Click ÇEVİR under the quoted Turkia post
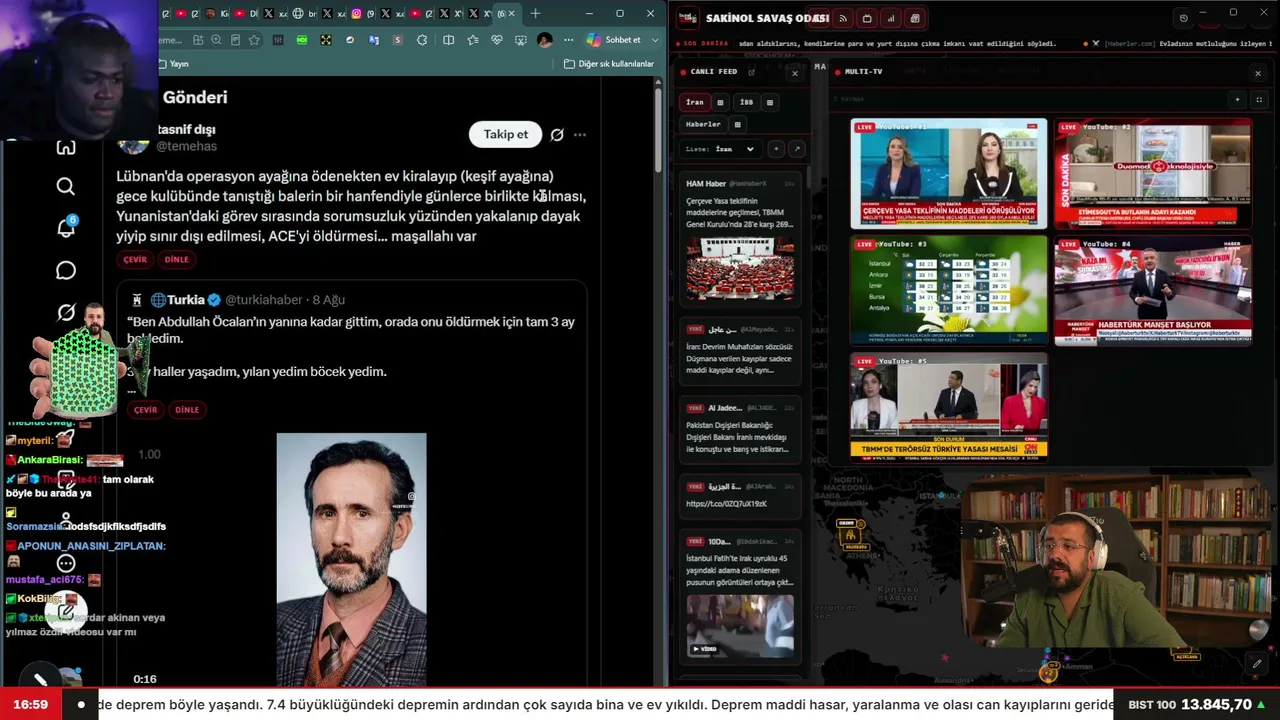1280x720 pixels. (x=146, y=409)
